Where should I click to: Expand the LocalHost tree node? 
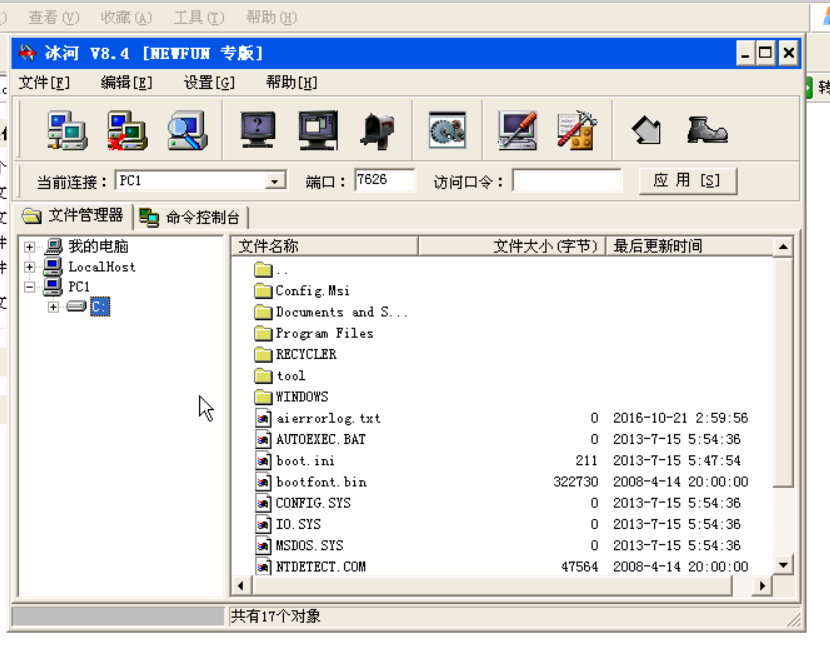(30, 267)
